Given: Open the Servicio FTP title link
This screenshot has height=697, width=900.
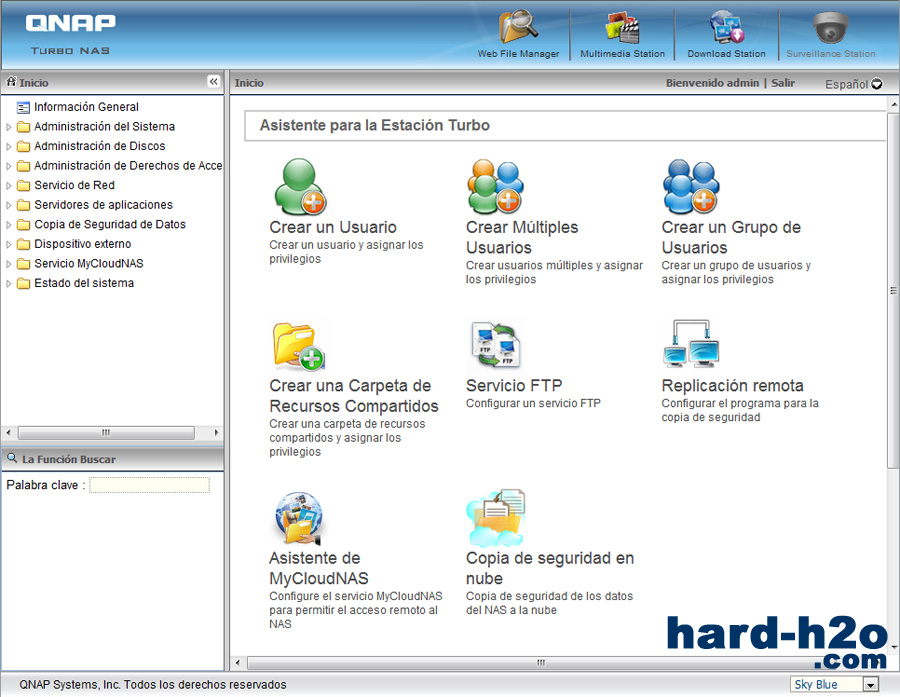Looking at the screenshot, I should click(x=514, y=385).
